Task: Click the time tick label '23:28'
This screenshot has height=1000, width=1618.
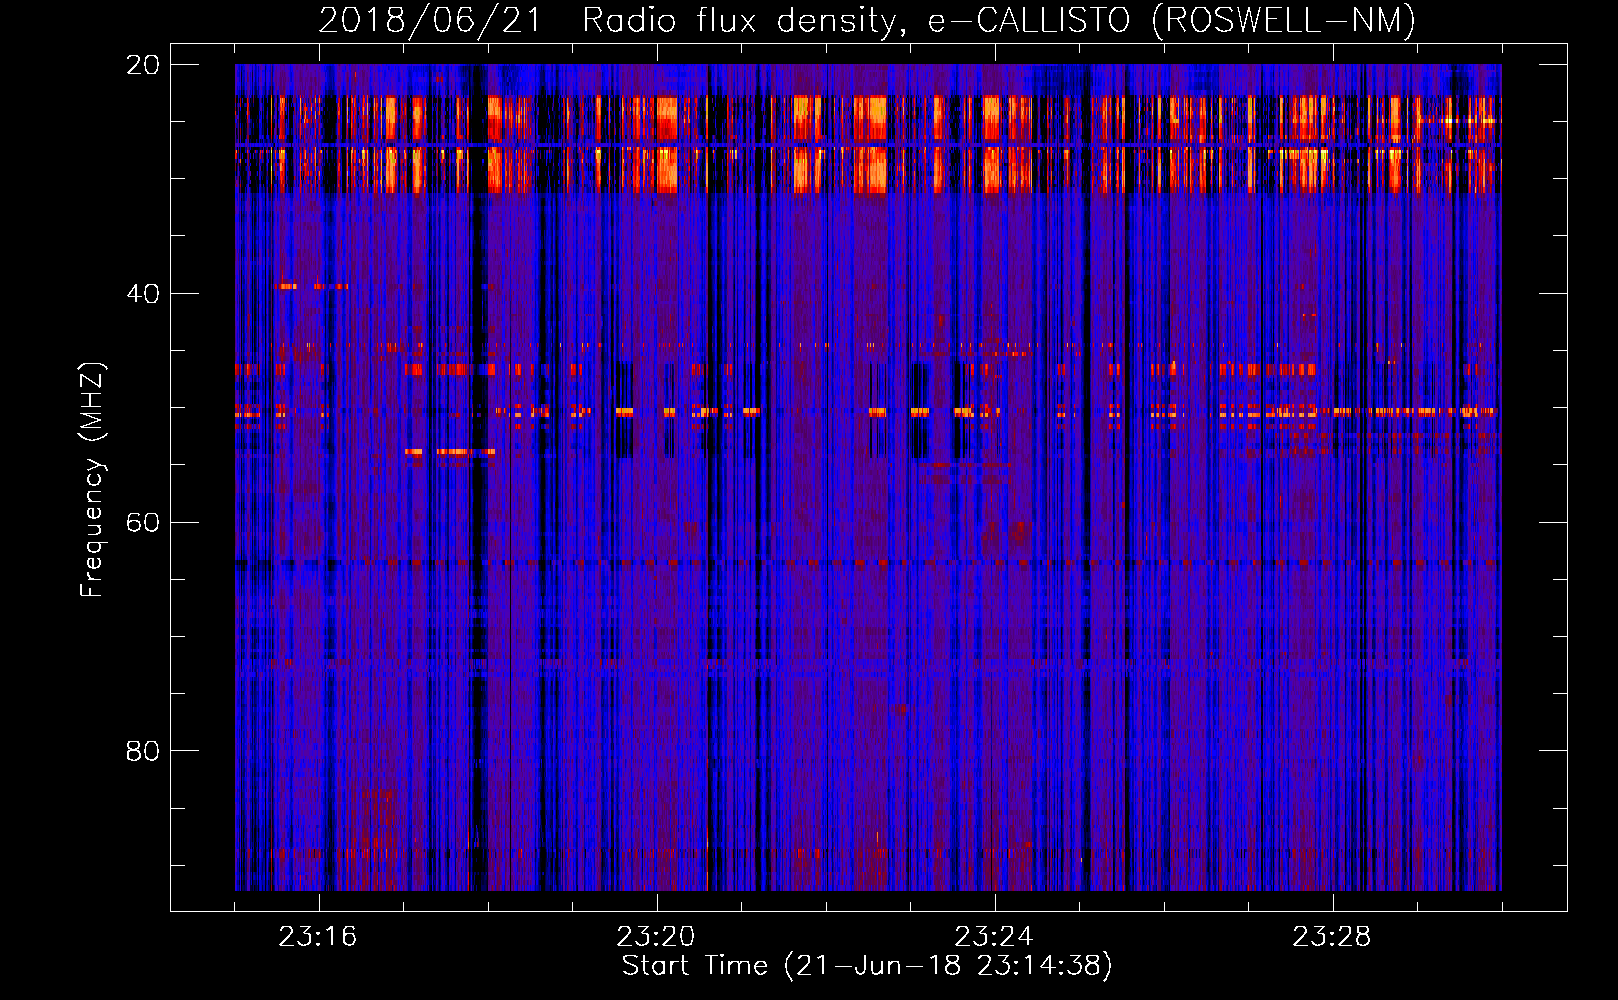Action: (1332, 937)
